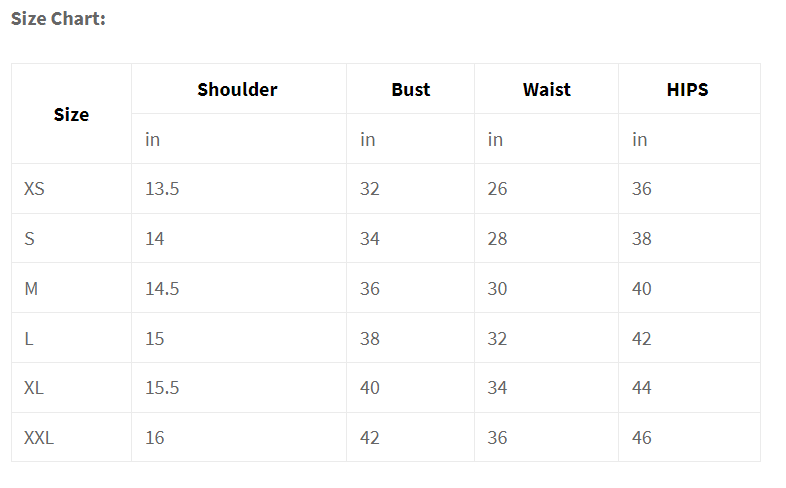Select the Waist column header
Viewport: 786px width, 488px height.
click(x=546, y=89)
